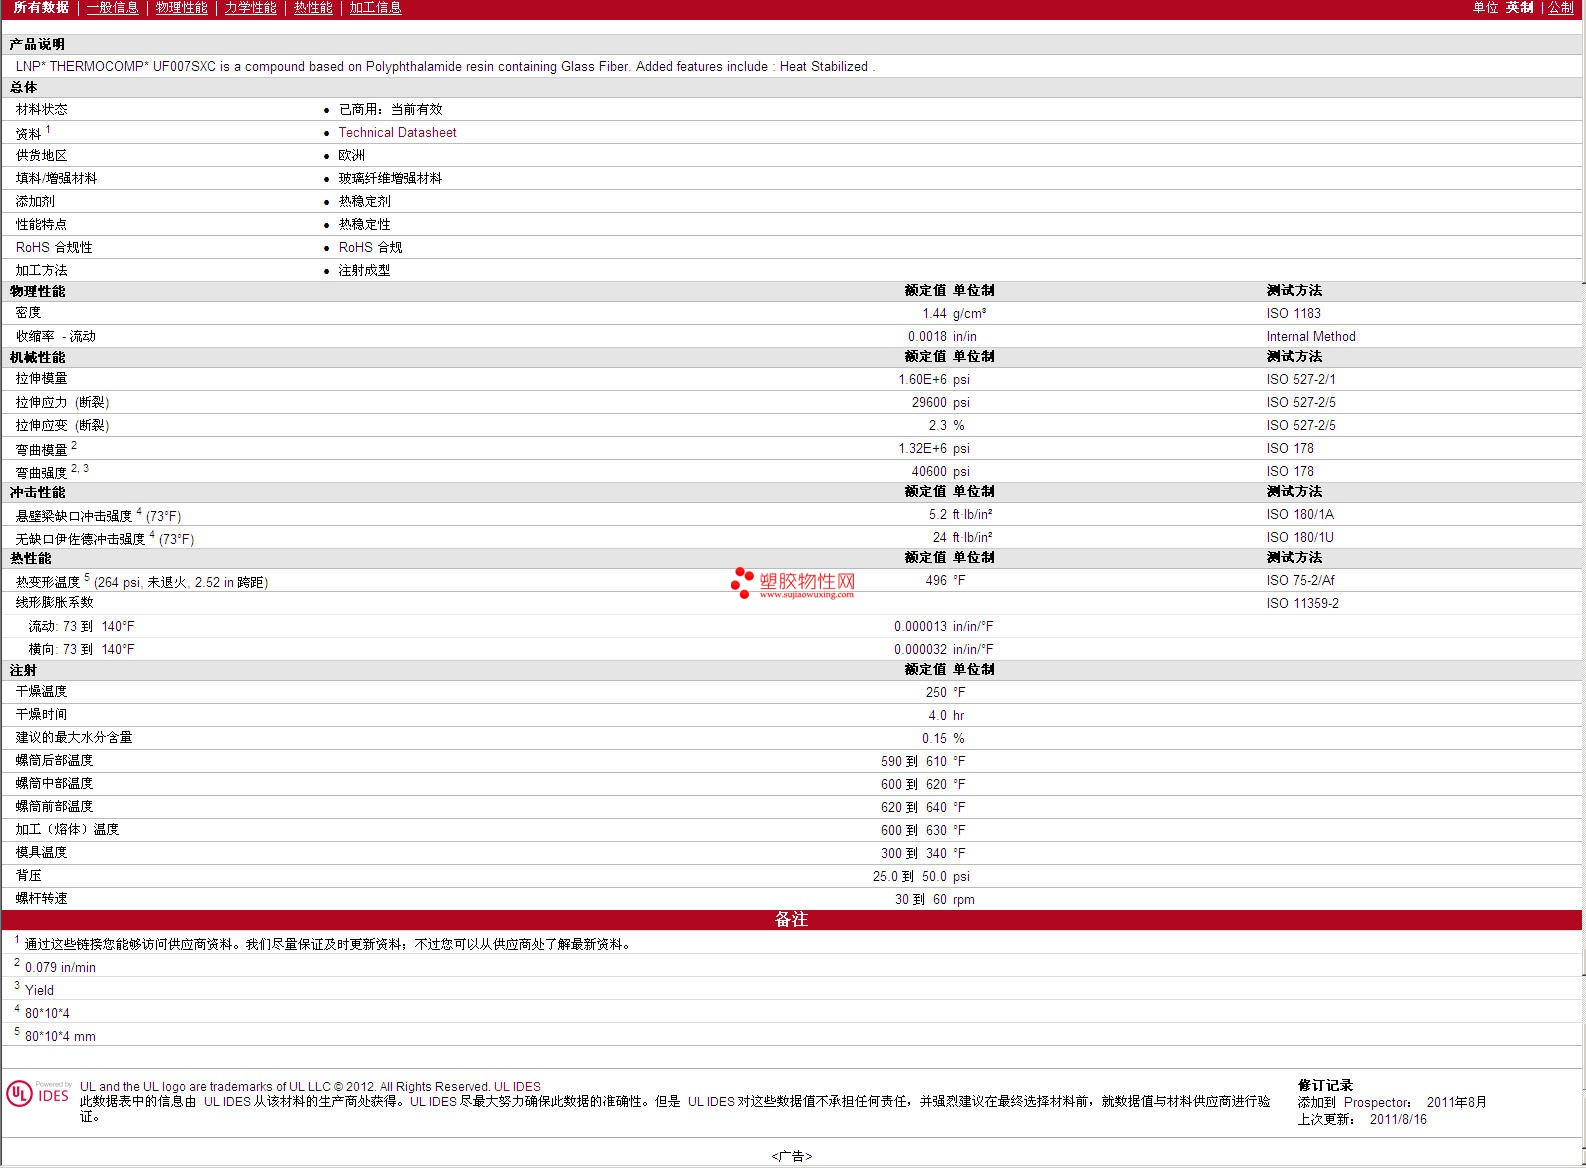Switch units to 公制 (metric)
This screenshot has width=1586, height=1168.
pyautogui.click(x=1560, y=8)
